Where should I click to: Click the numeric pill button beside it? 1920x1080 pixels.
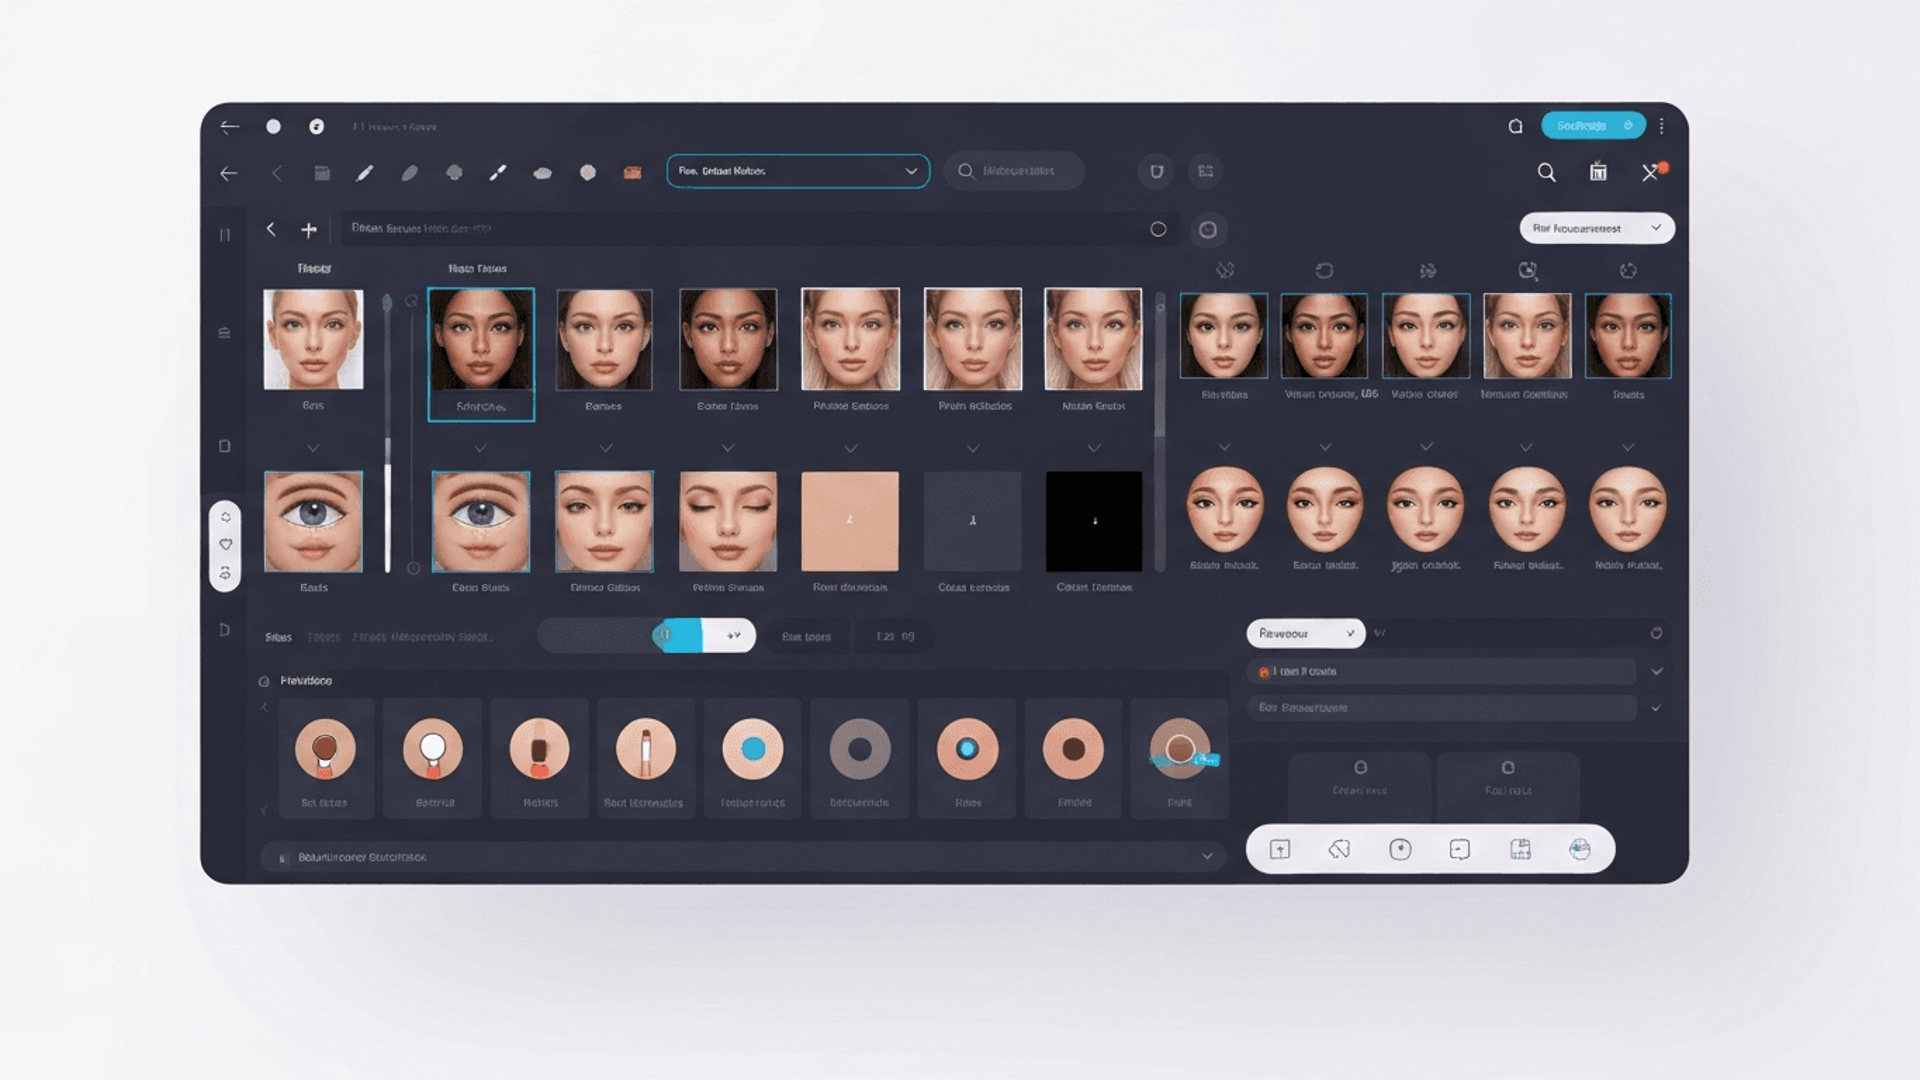click(x=895, y=636)
